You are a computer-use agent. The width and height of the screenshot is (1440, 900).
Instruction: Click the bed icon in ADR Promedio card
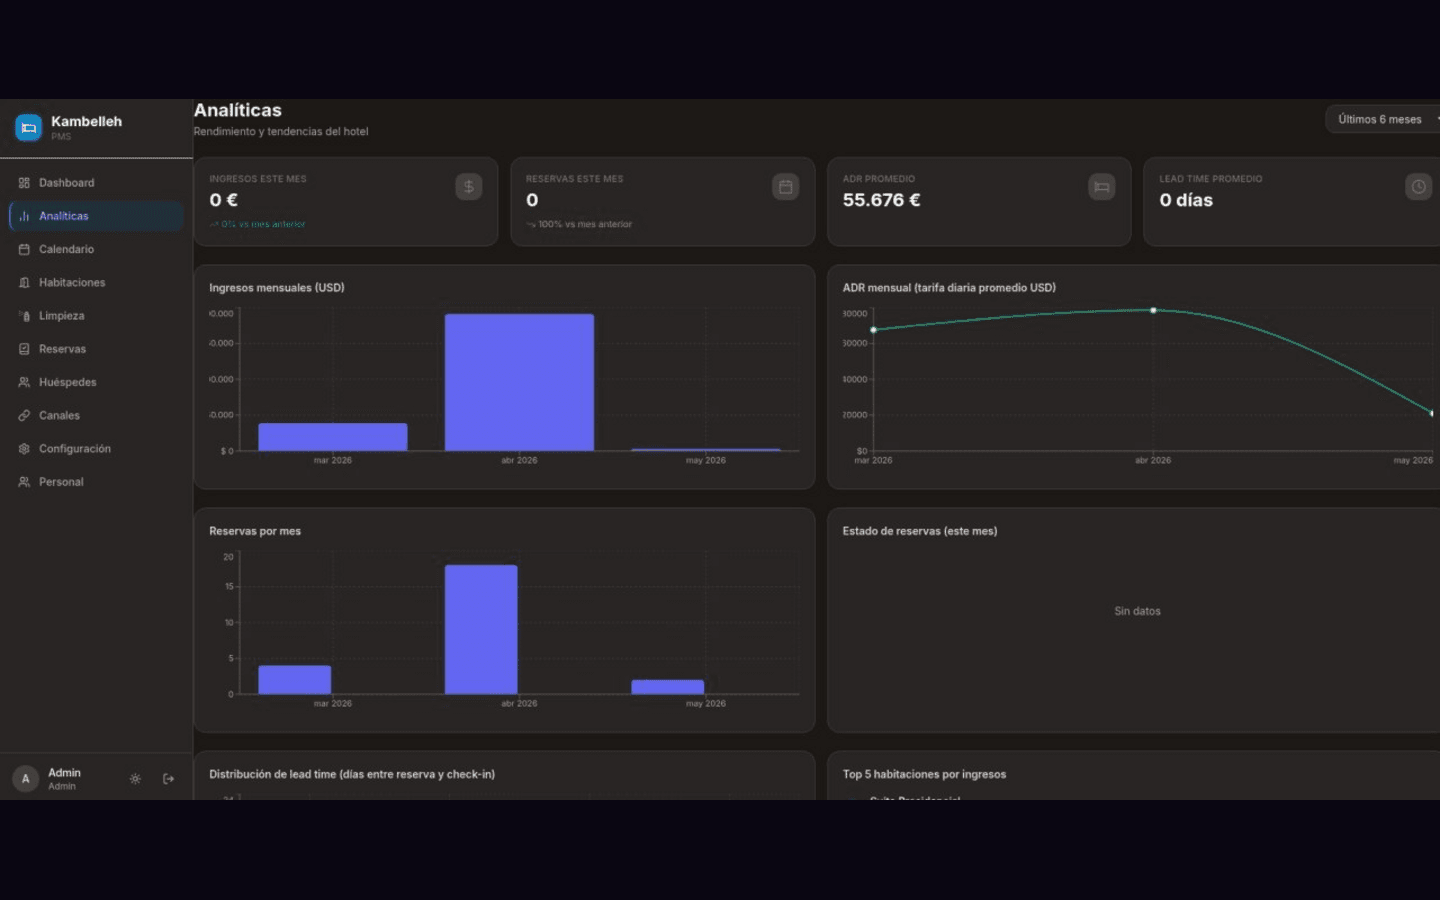click(1102, 187)
